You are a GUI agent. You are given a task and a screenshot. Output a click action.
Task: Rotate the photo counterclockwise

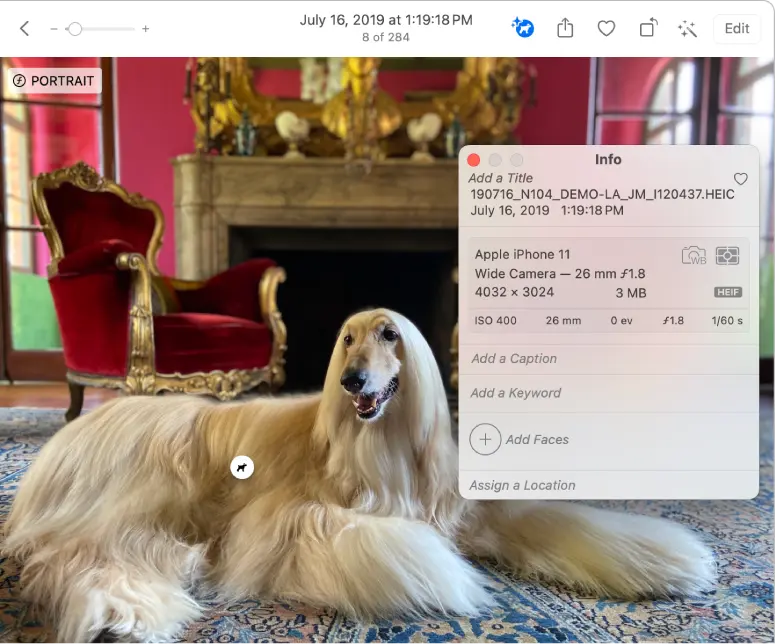coord(648,28)
